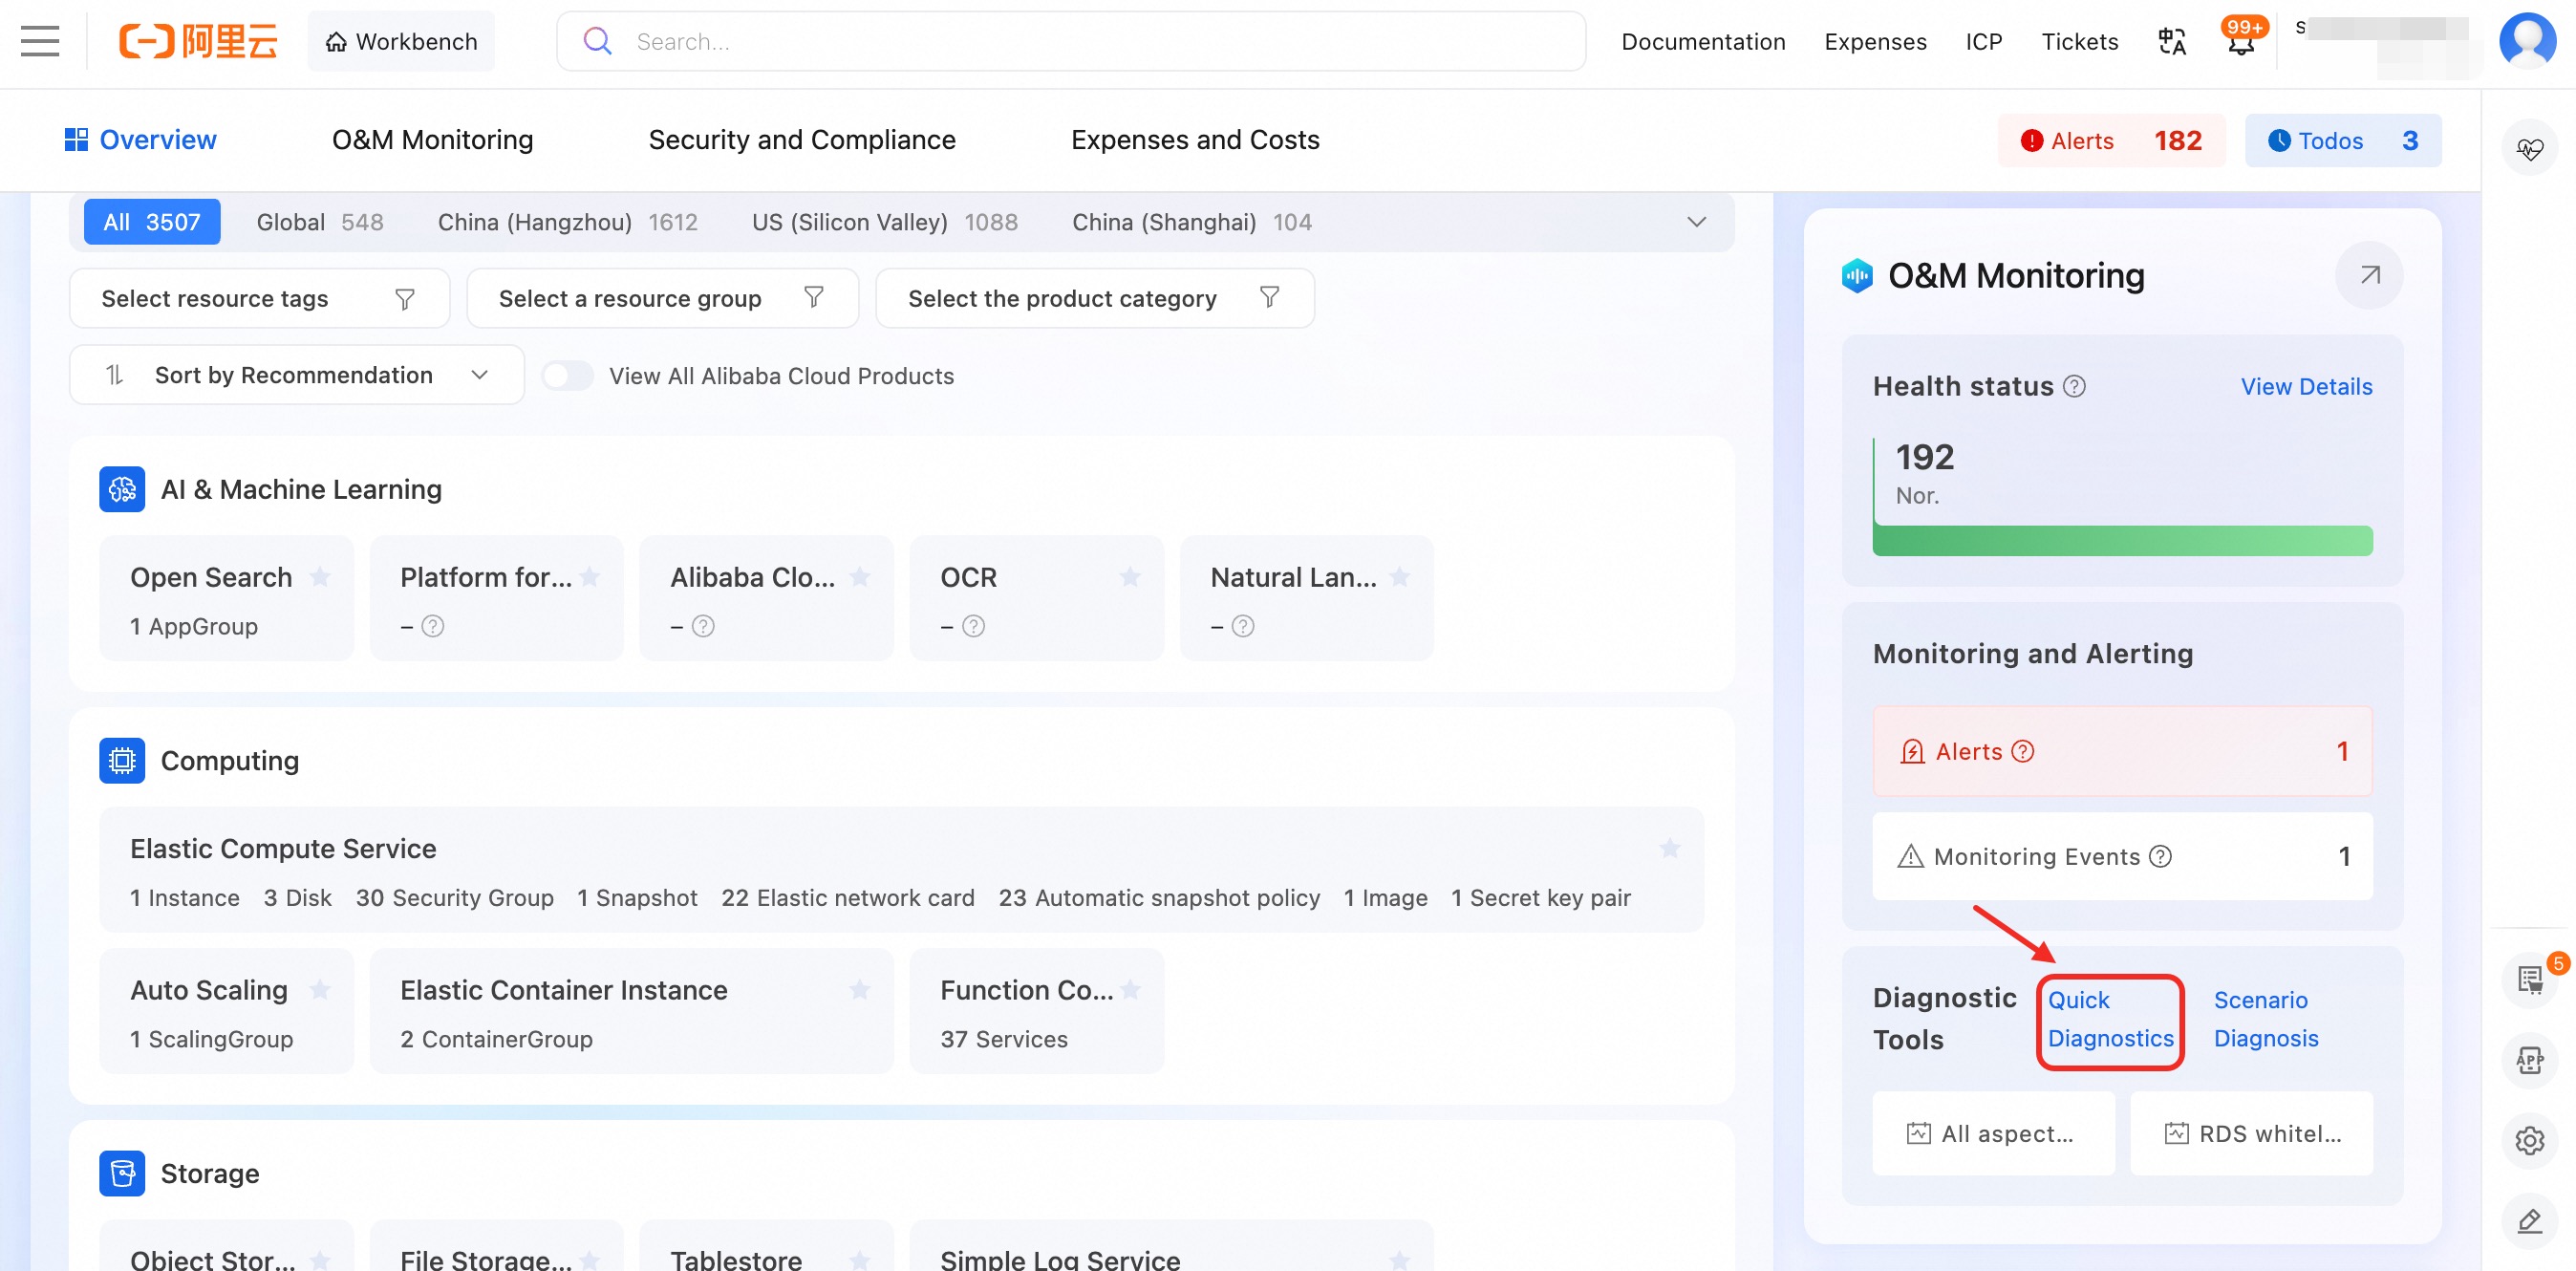This screenshot has width=2576, height=1271.
Task: Click the Alerts 182 button
Action: pyautogui.click(x=2111, y=141)
